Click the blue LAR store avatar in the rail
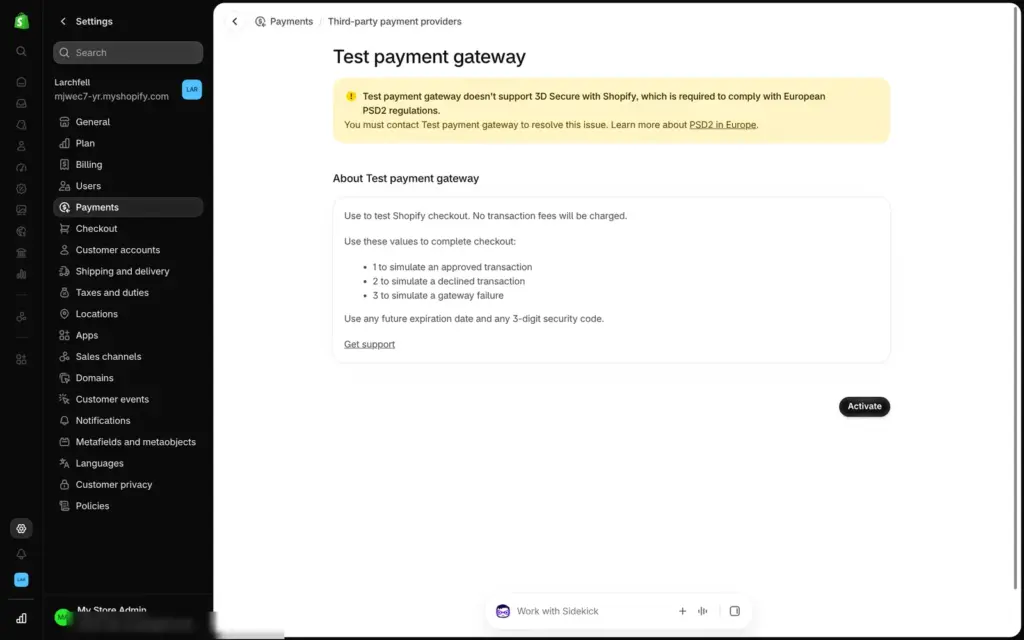 [21, 579]
